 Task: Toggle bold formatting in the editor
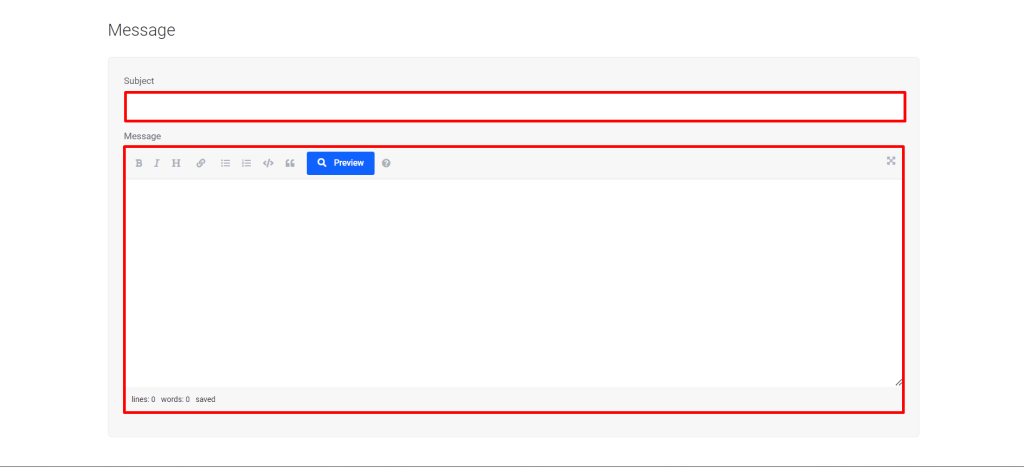coord(138,163)
